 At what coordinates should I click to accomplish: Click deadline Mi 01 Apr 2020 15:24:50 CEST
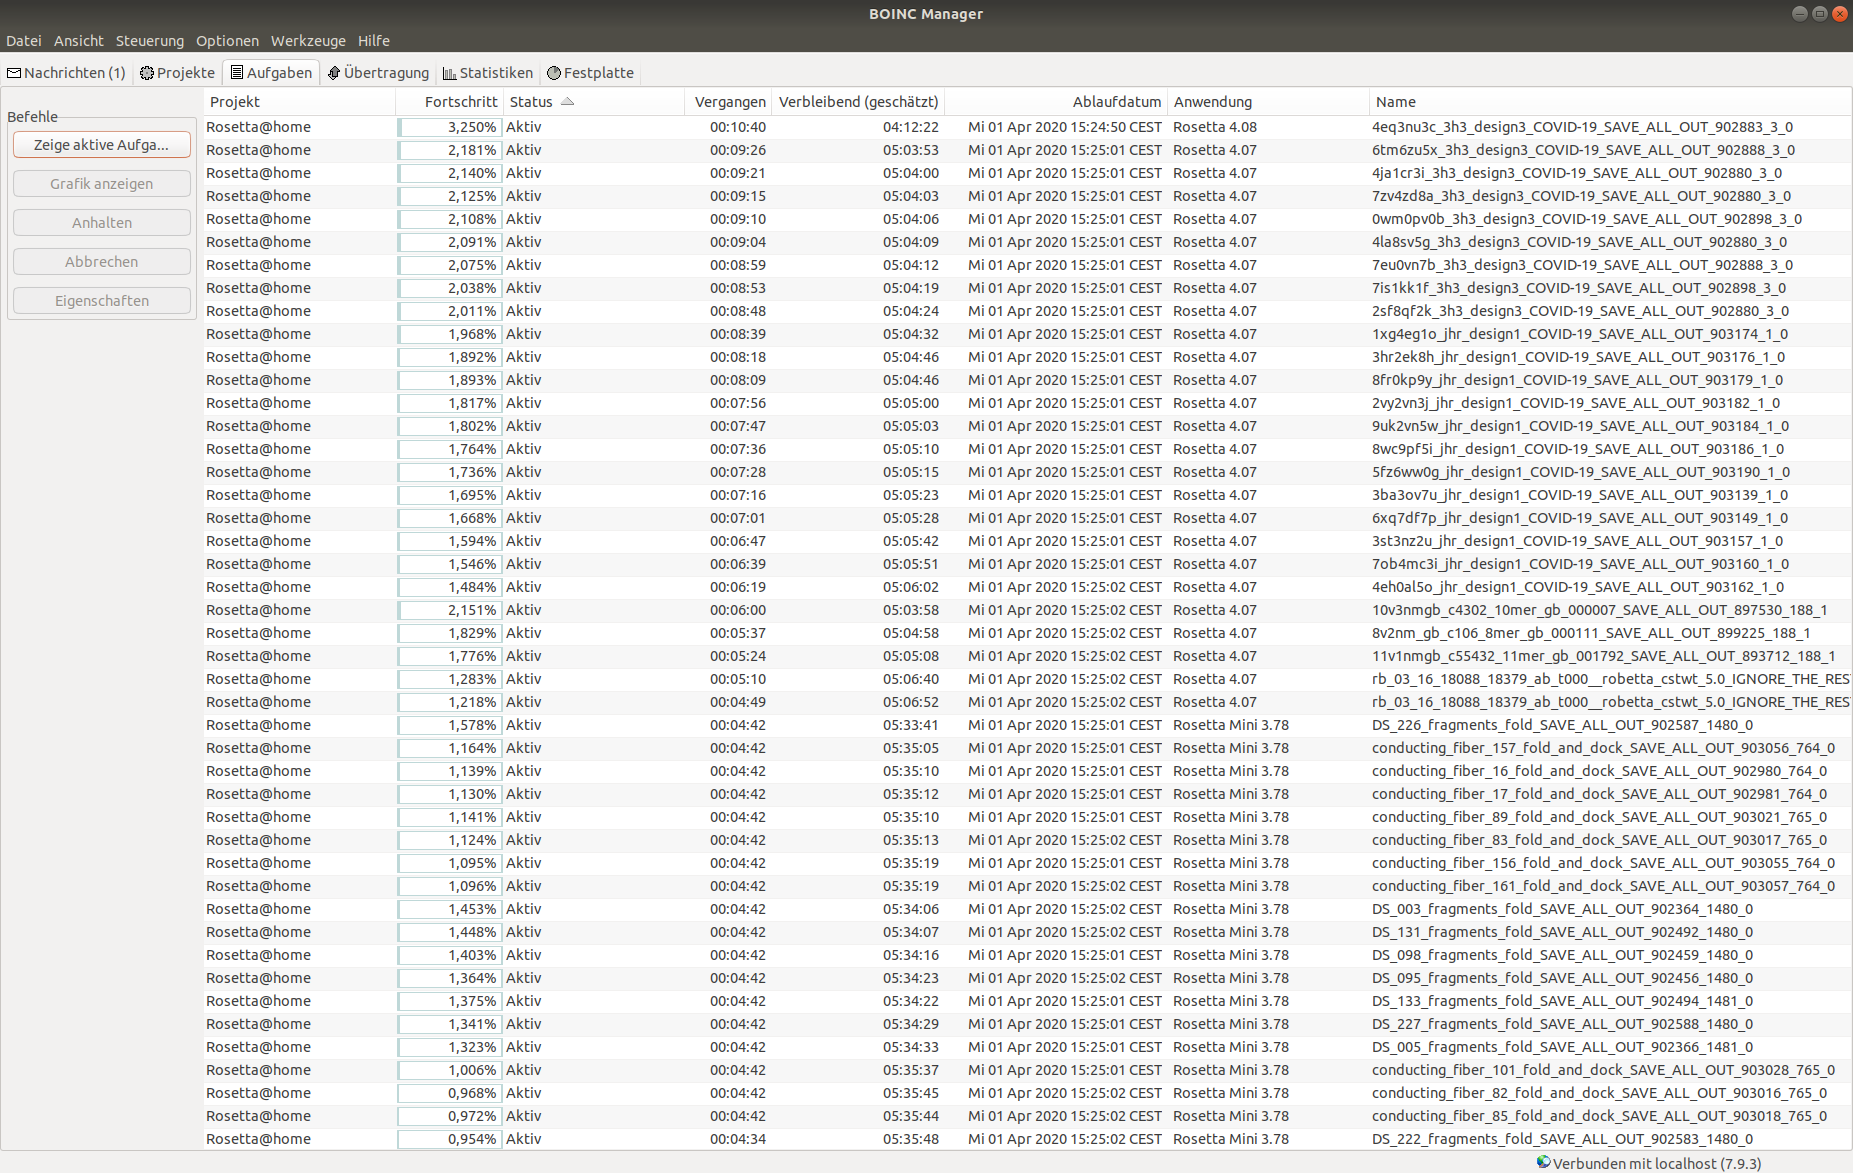coord(1065,127)
